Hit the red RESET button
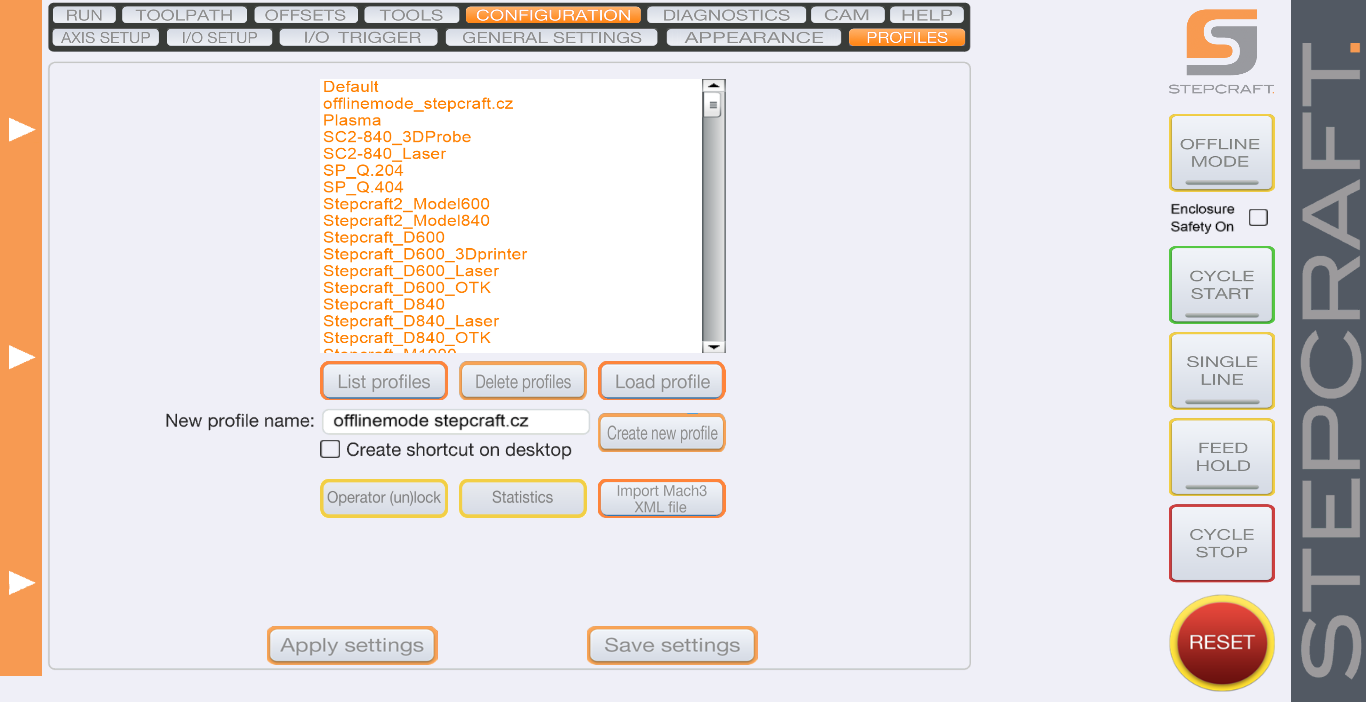The image size is (1366, 702). [1221, 642]
